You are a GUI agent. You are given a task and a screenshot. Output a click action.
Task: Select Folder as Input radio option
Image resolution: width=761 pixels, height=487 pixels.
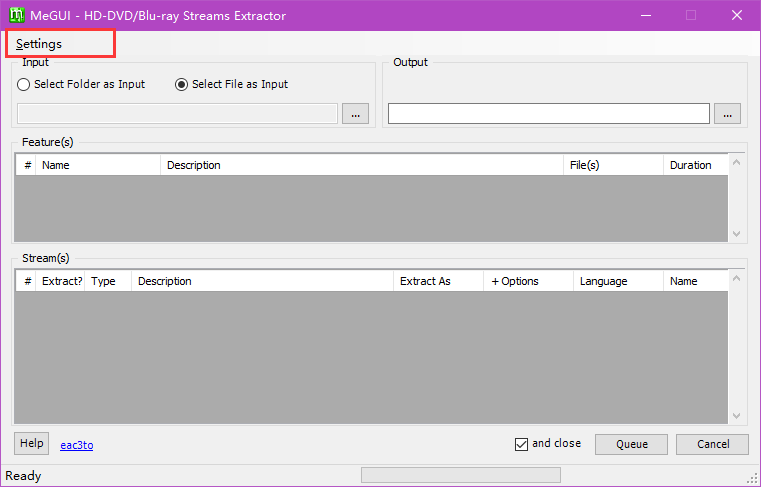pos(24,85)
